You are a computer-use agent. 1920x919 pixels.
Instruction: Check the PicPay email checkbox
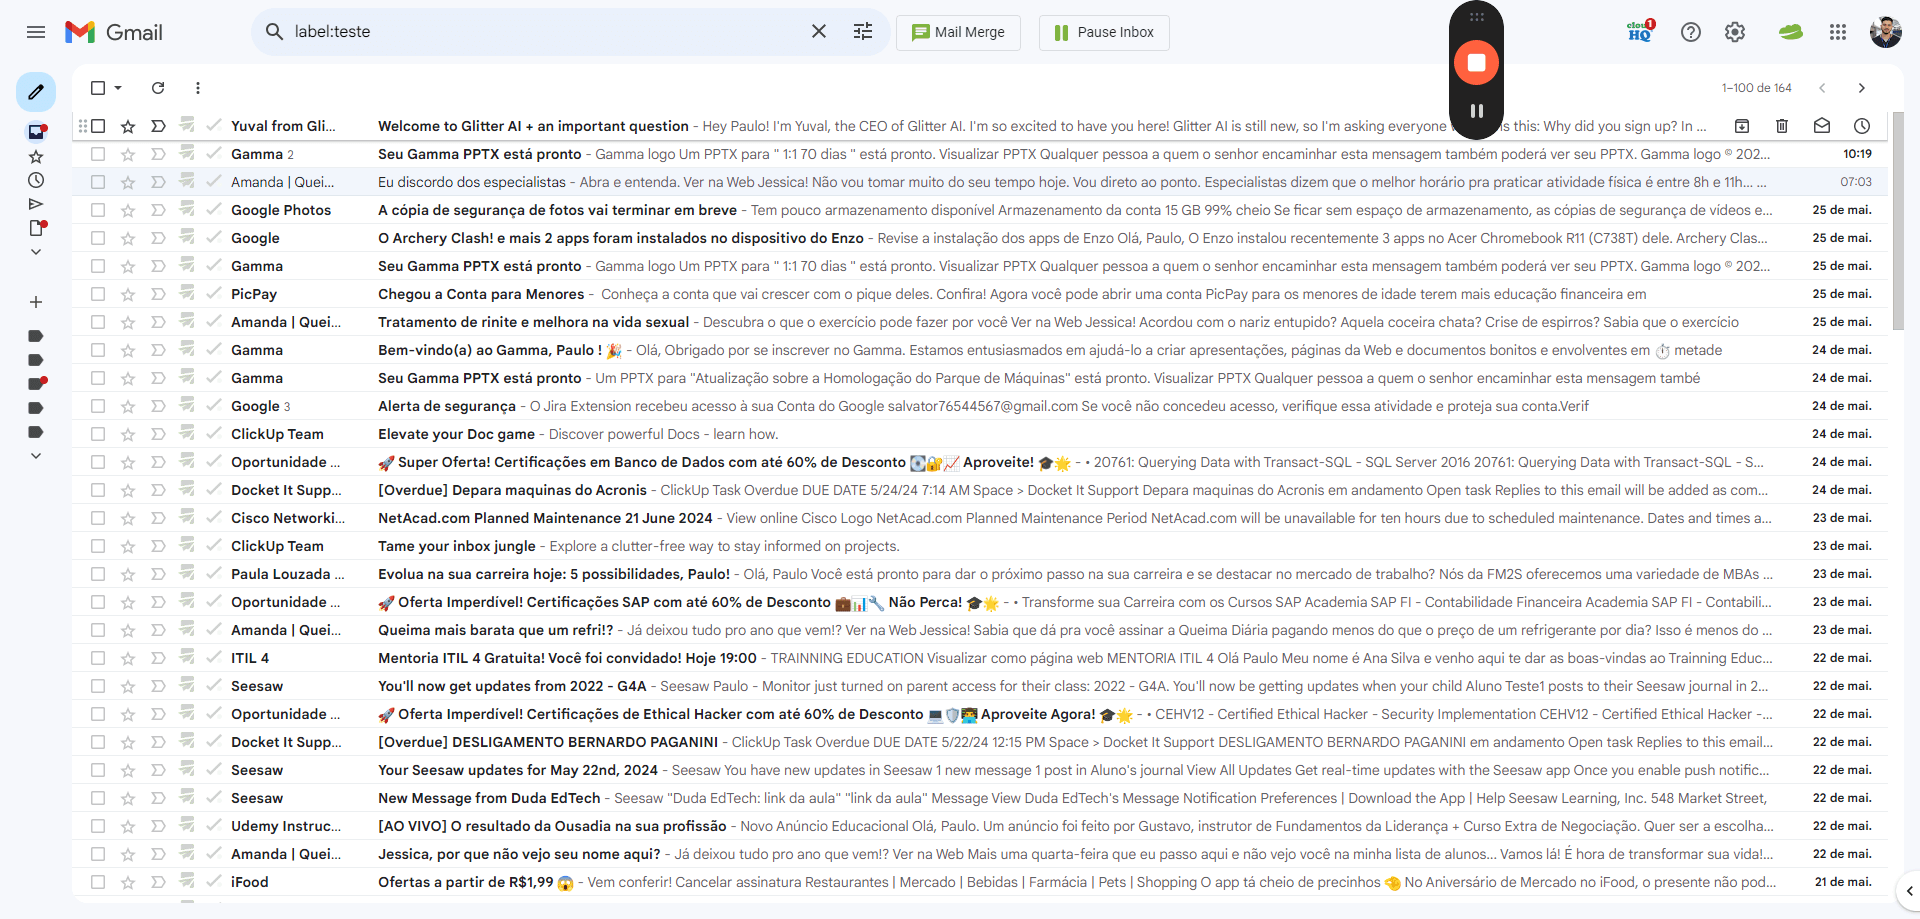(98, 294)
